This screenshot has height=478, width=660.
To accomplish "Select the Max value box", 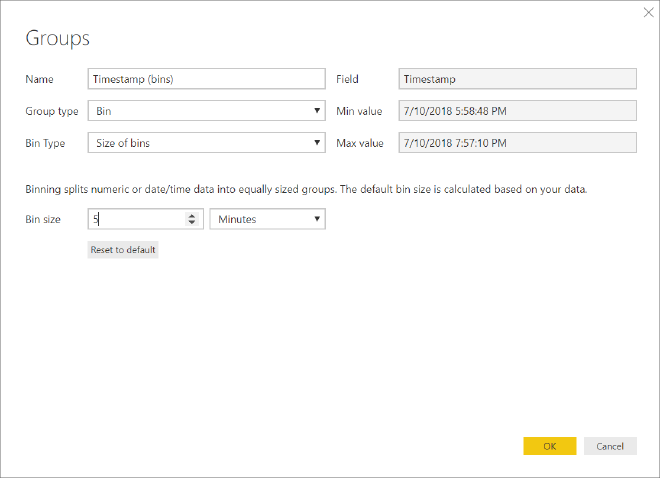I will coord(517,143).
